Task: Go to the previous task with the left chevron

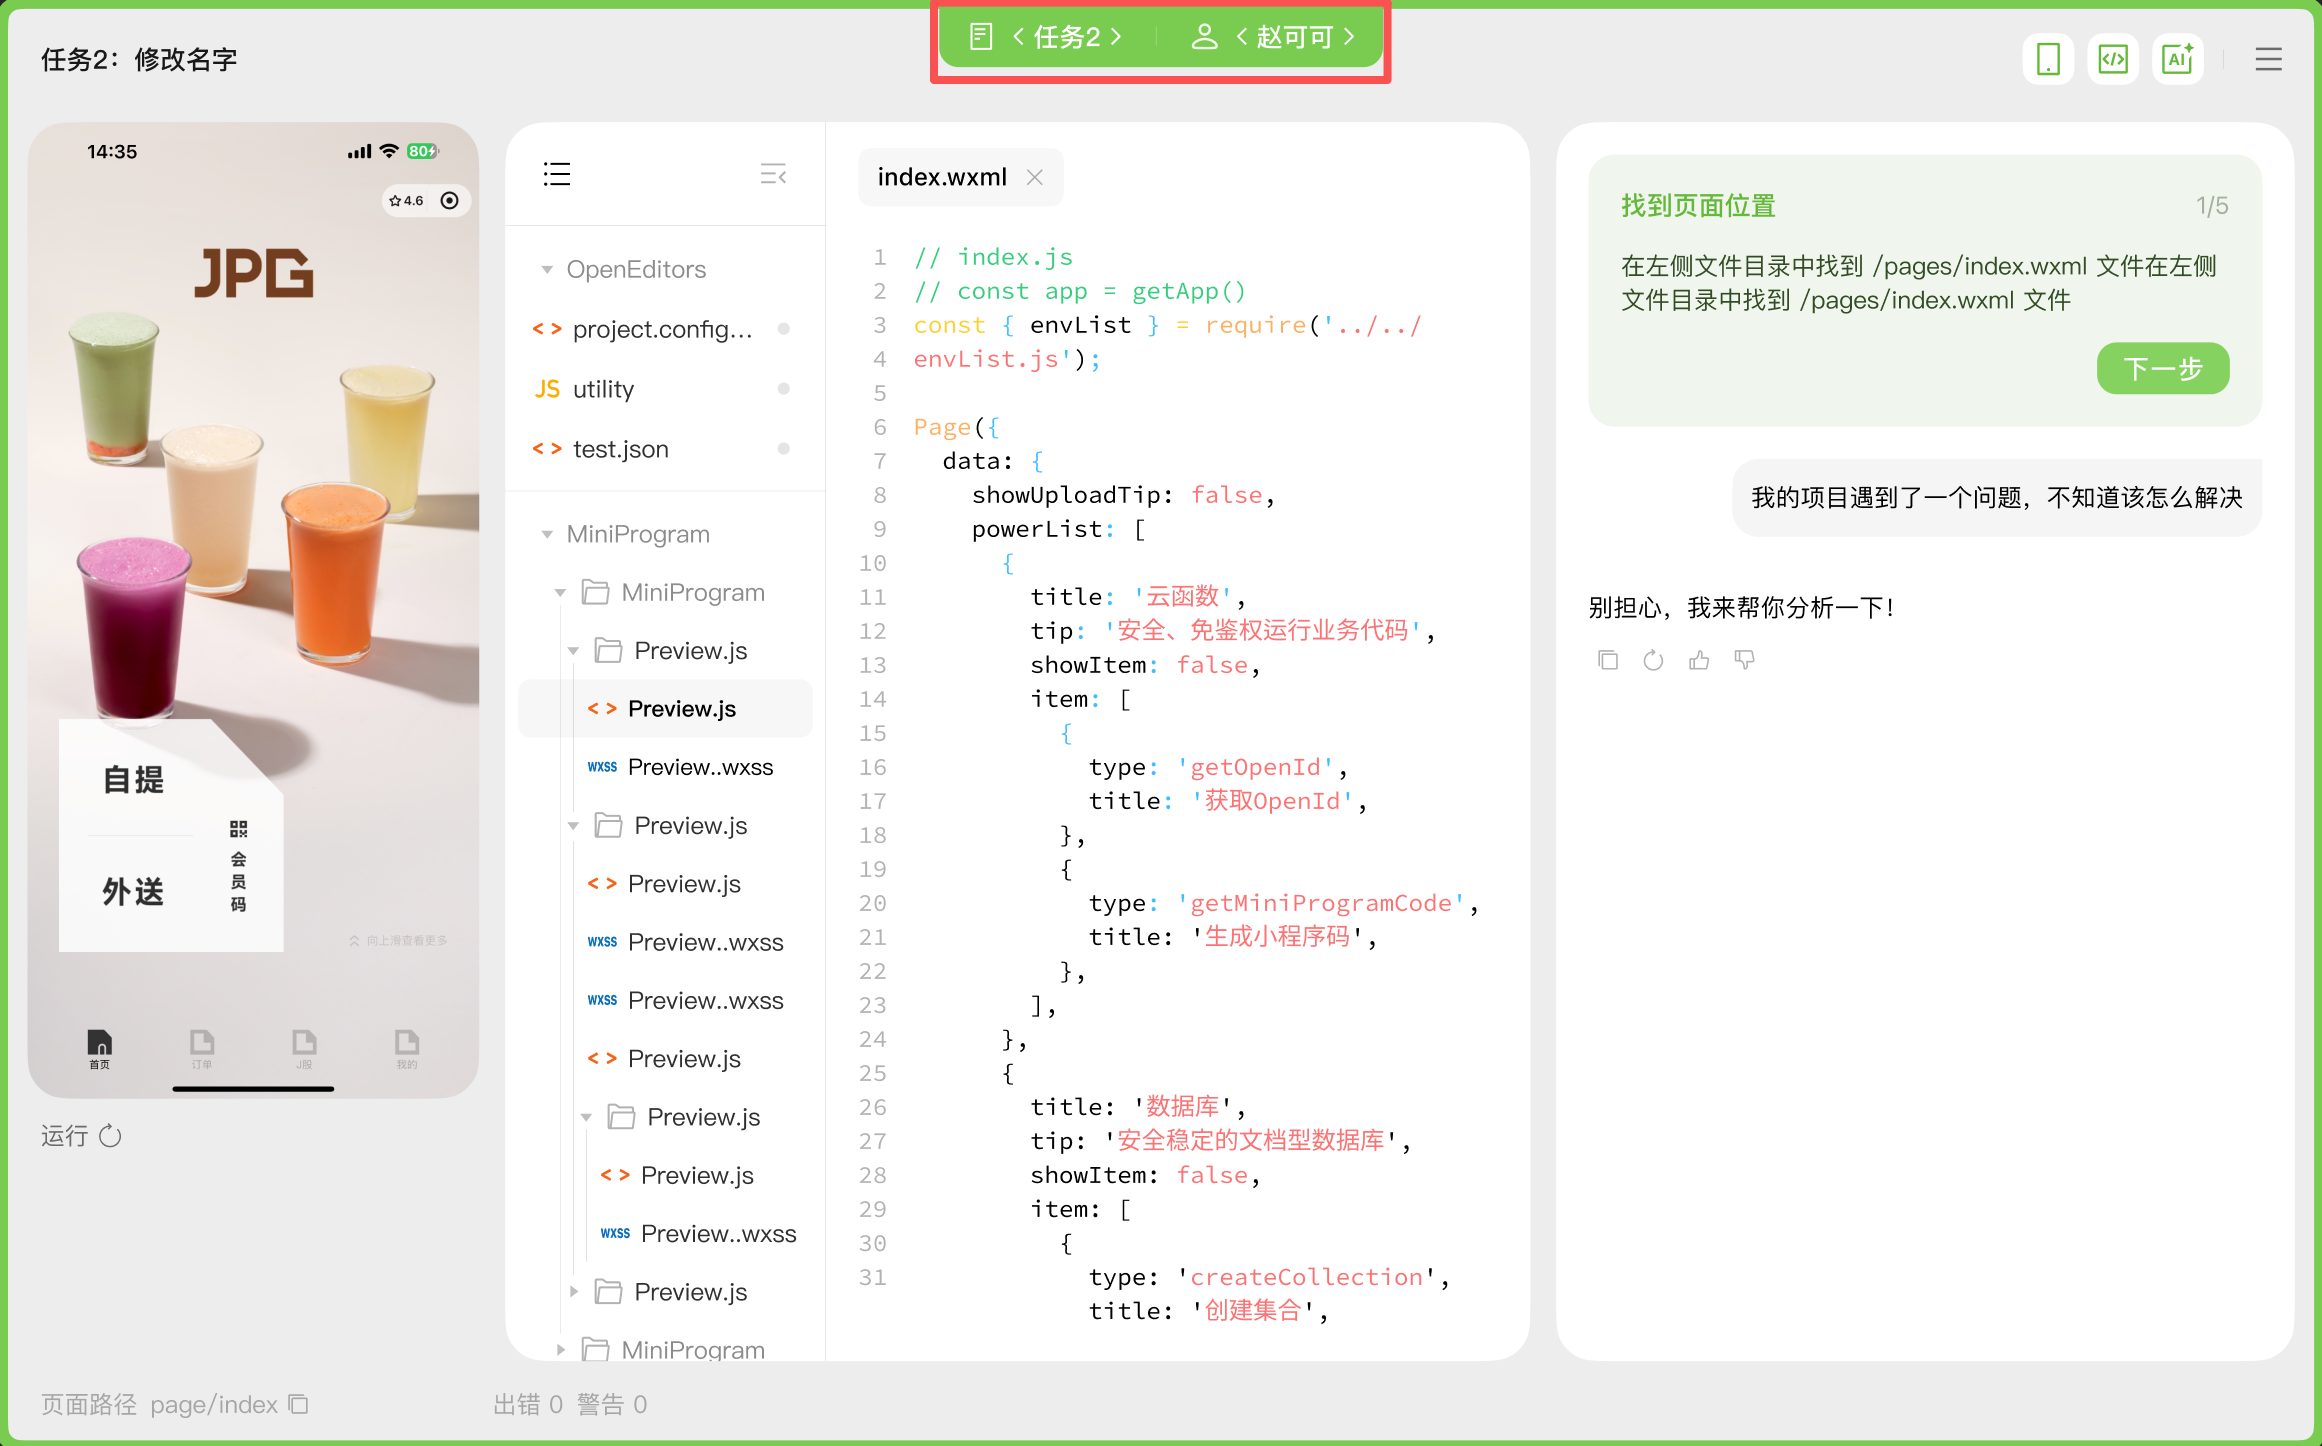Action: point(1018,37)
